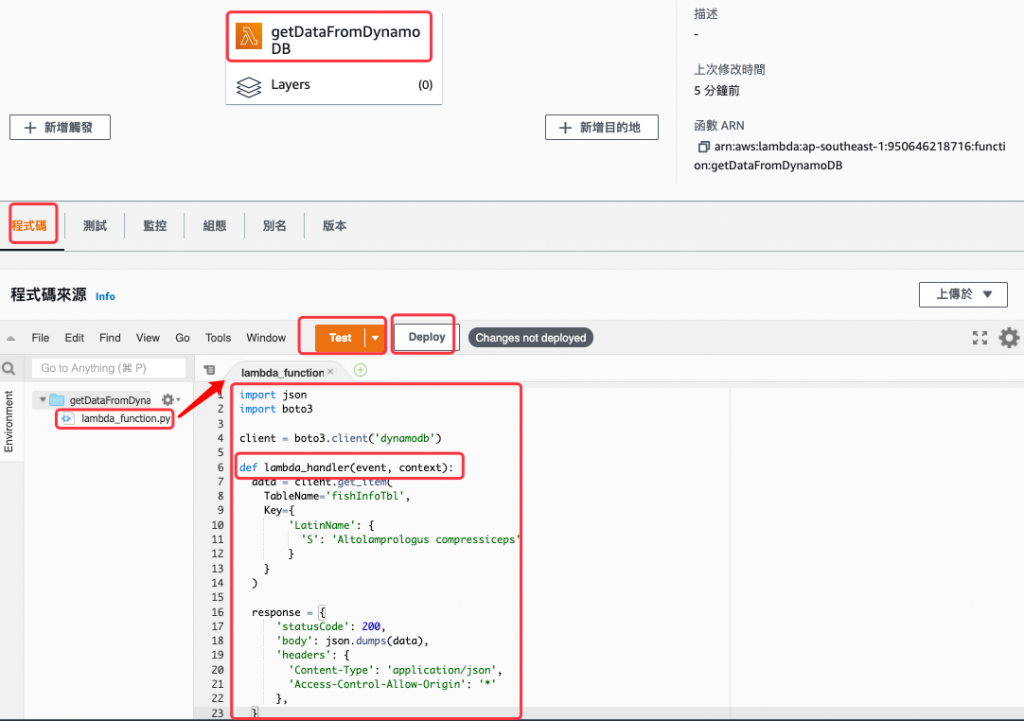Click the getDataFromDyna folder icon
This screenshot has width=1024, height=721.
coord(57,400)
